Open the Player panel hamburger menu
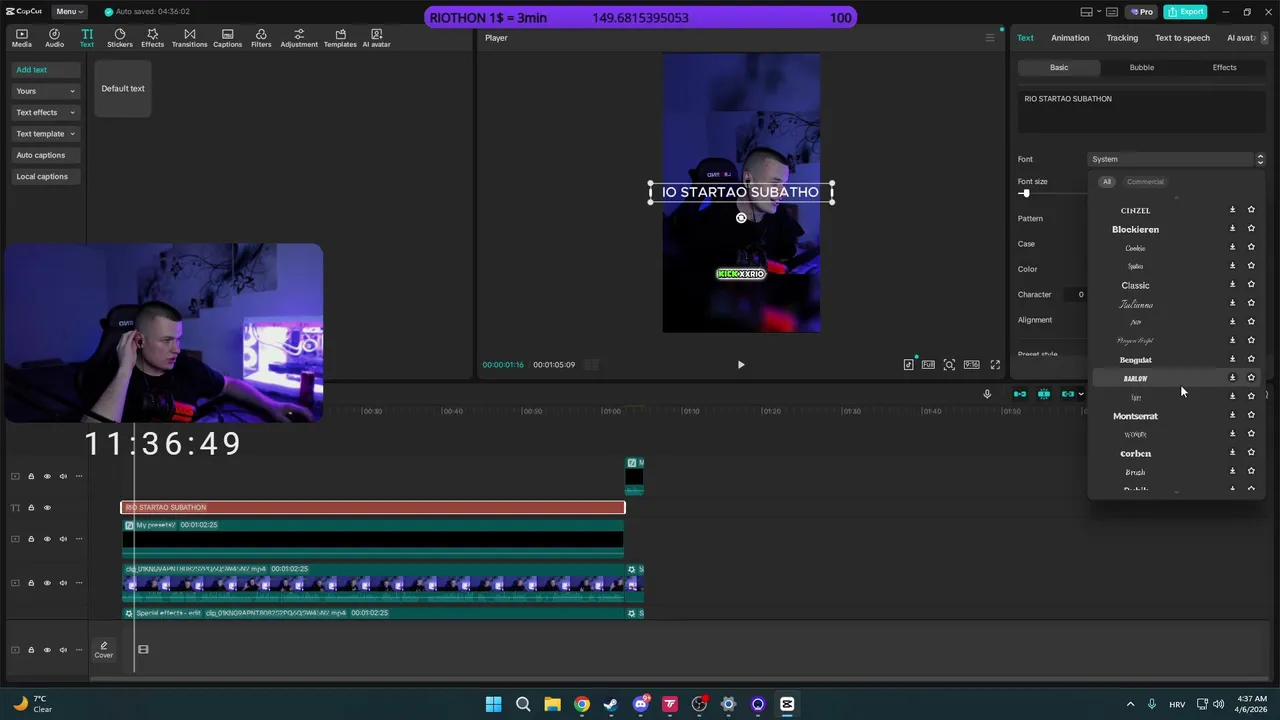The width and height of the screenshot is (1280, 720). [x=990, y=38]
